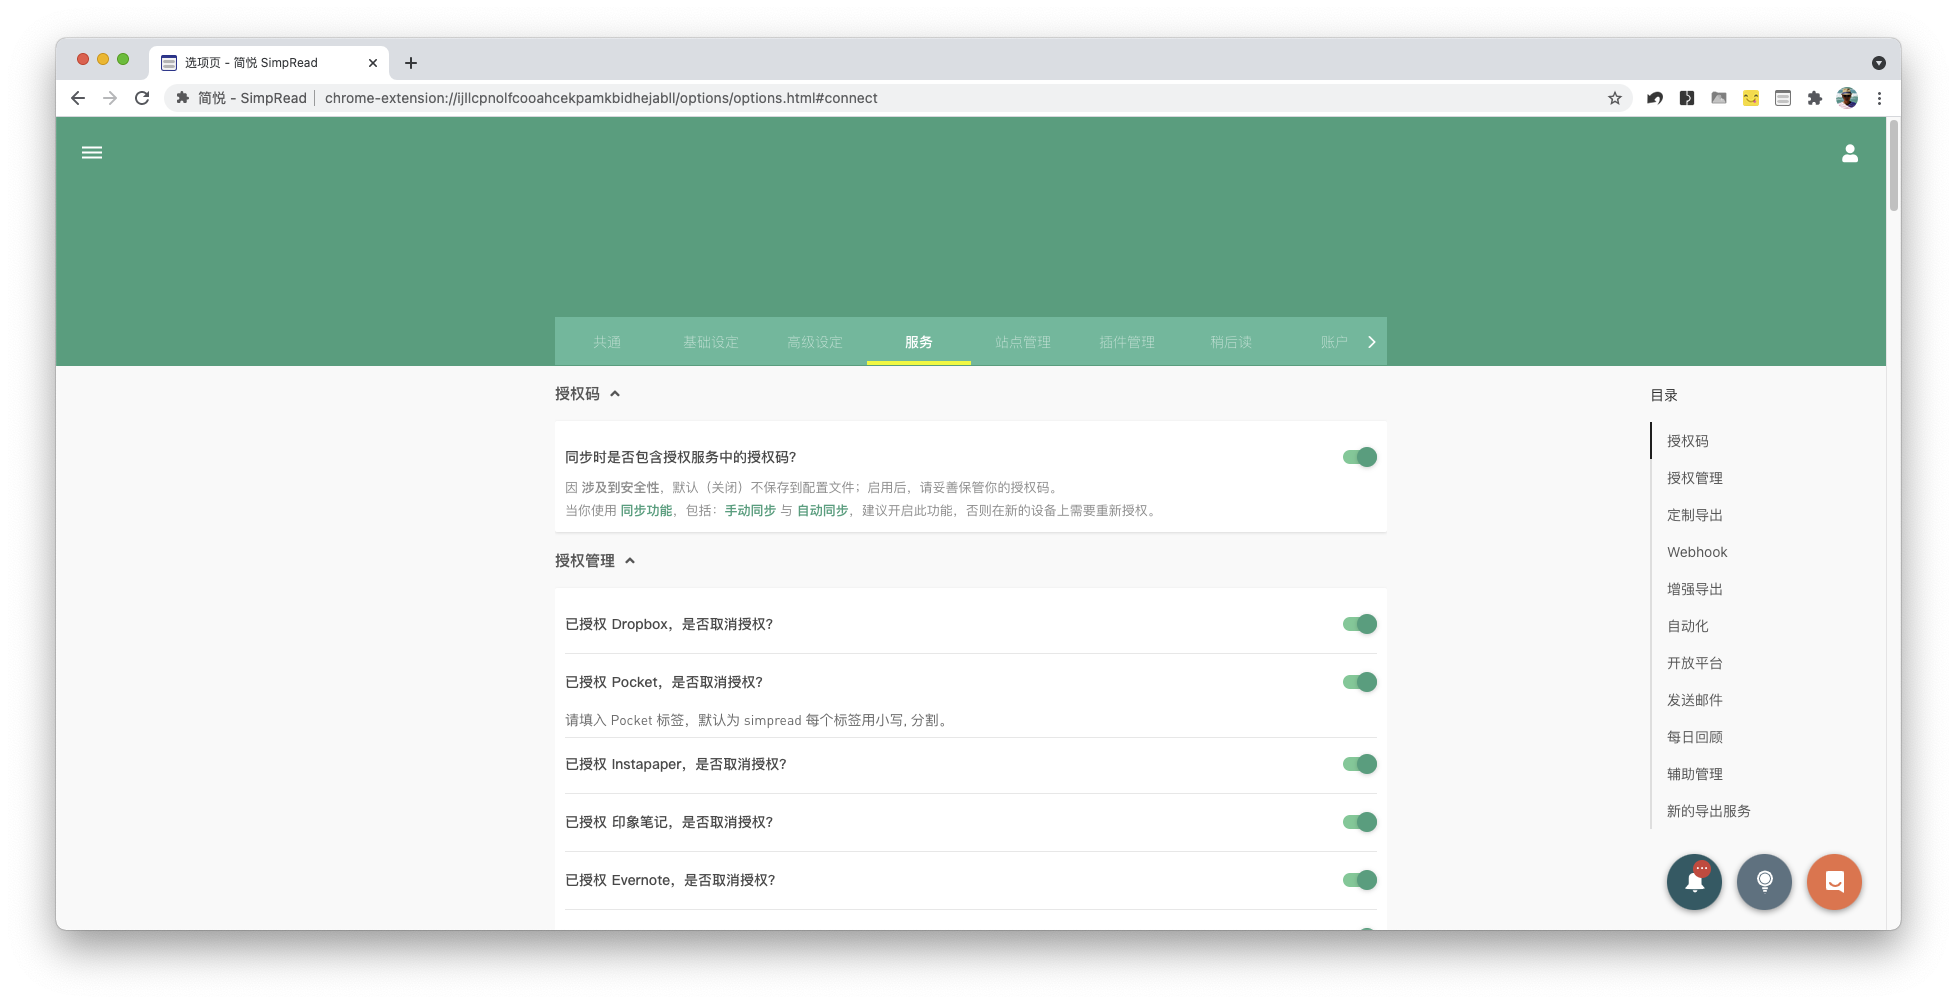This screenshot has height=1004, width=1957.
Task: Jump to 发送邮件 in the table of contents
Action: click(1695, 700)
